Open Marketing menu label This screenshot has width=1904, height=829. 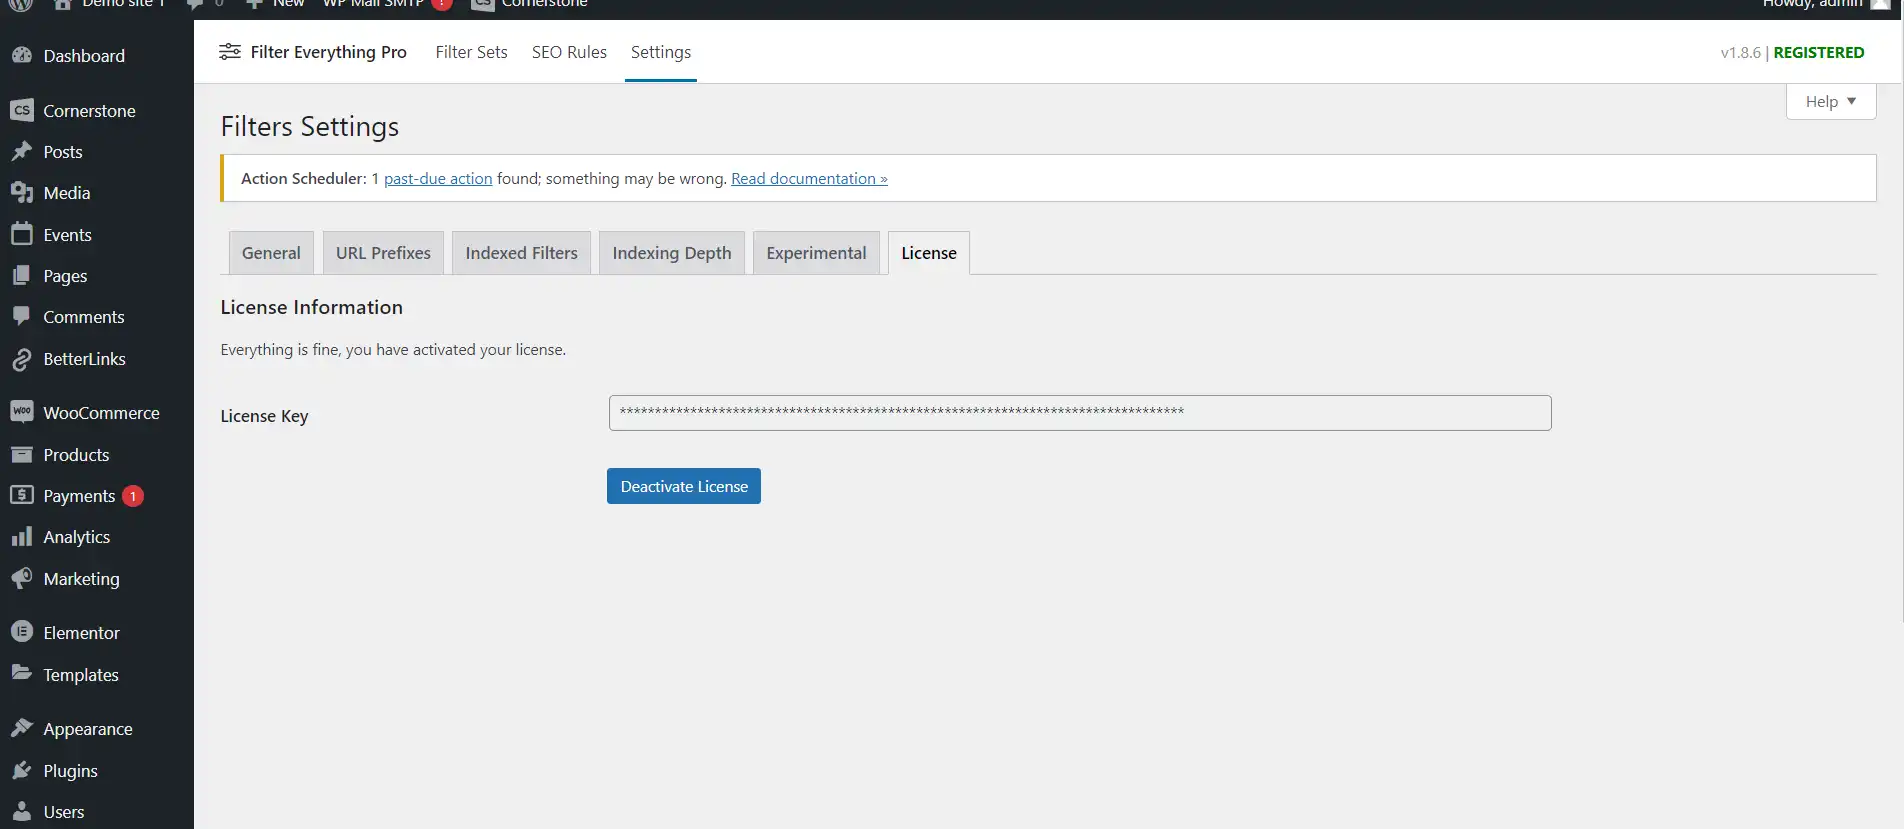tap(81, 579)
